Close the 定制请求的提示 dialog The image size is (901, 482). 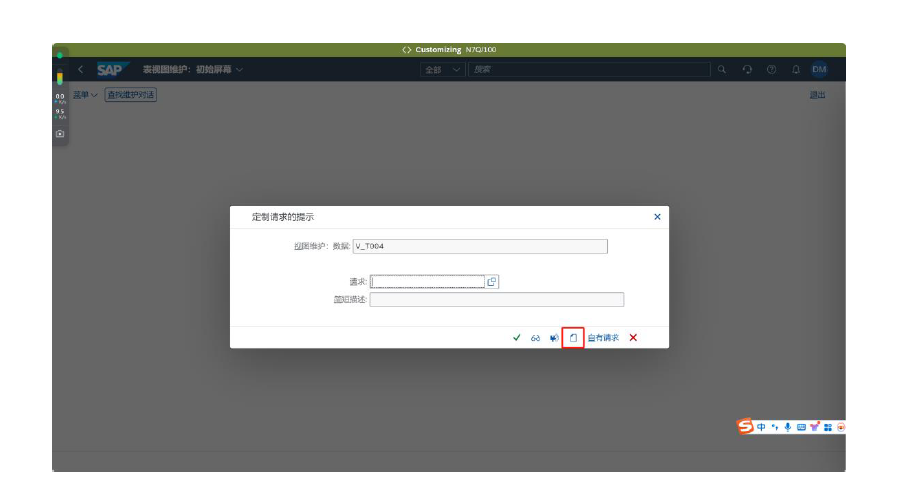[x=657, y=216]
